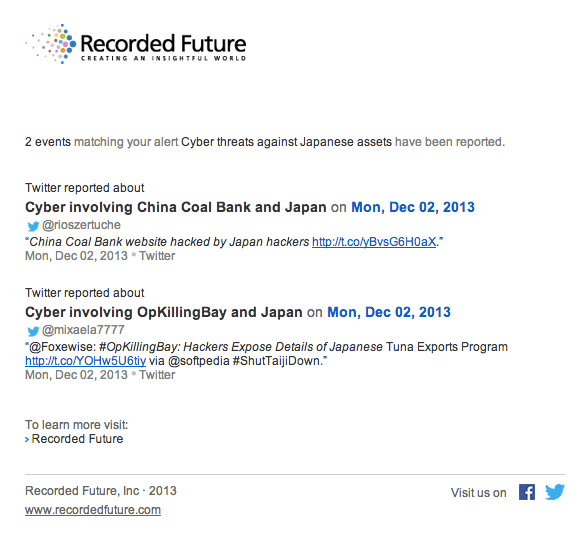Open China Coal Bank and Japan event title

[176, 207]
